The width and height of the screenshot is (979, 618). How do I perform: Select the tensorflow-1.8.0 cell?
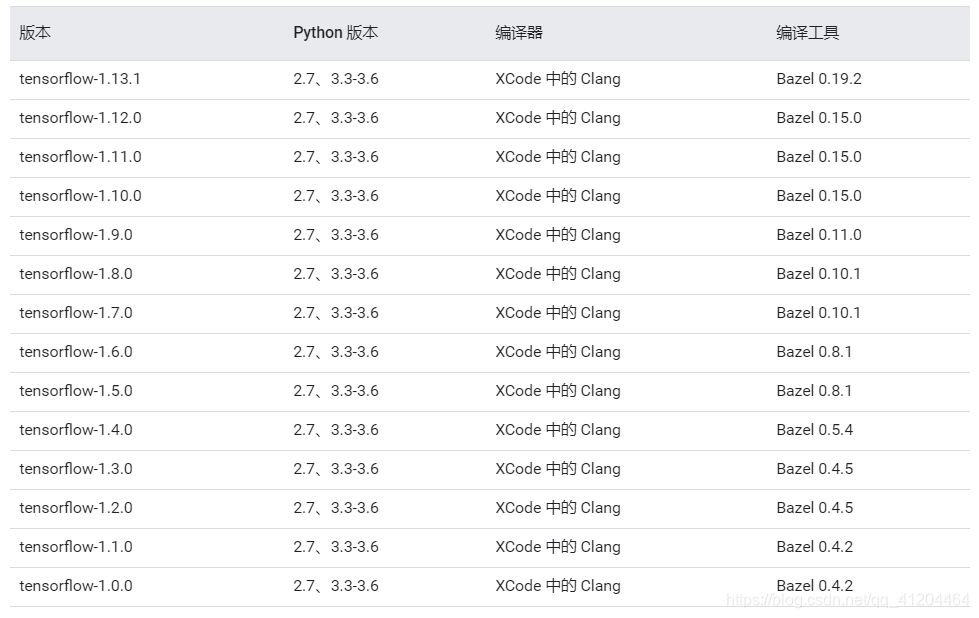(x=76, y=274)
